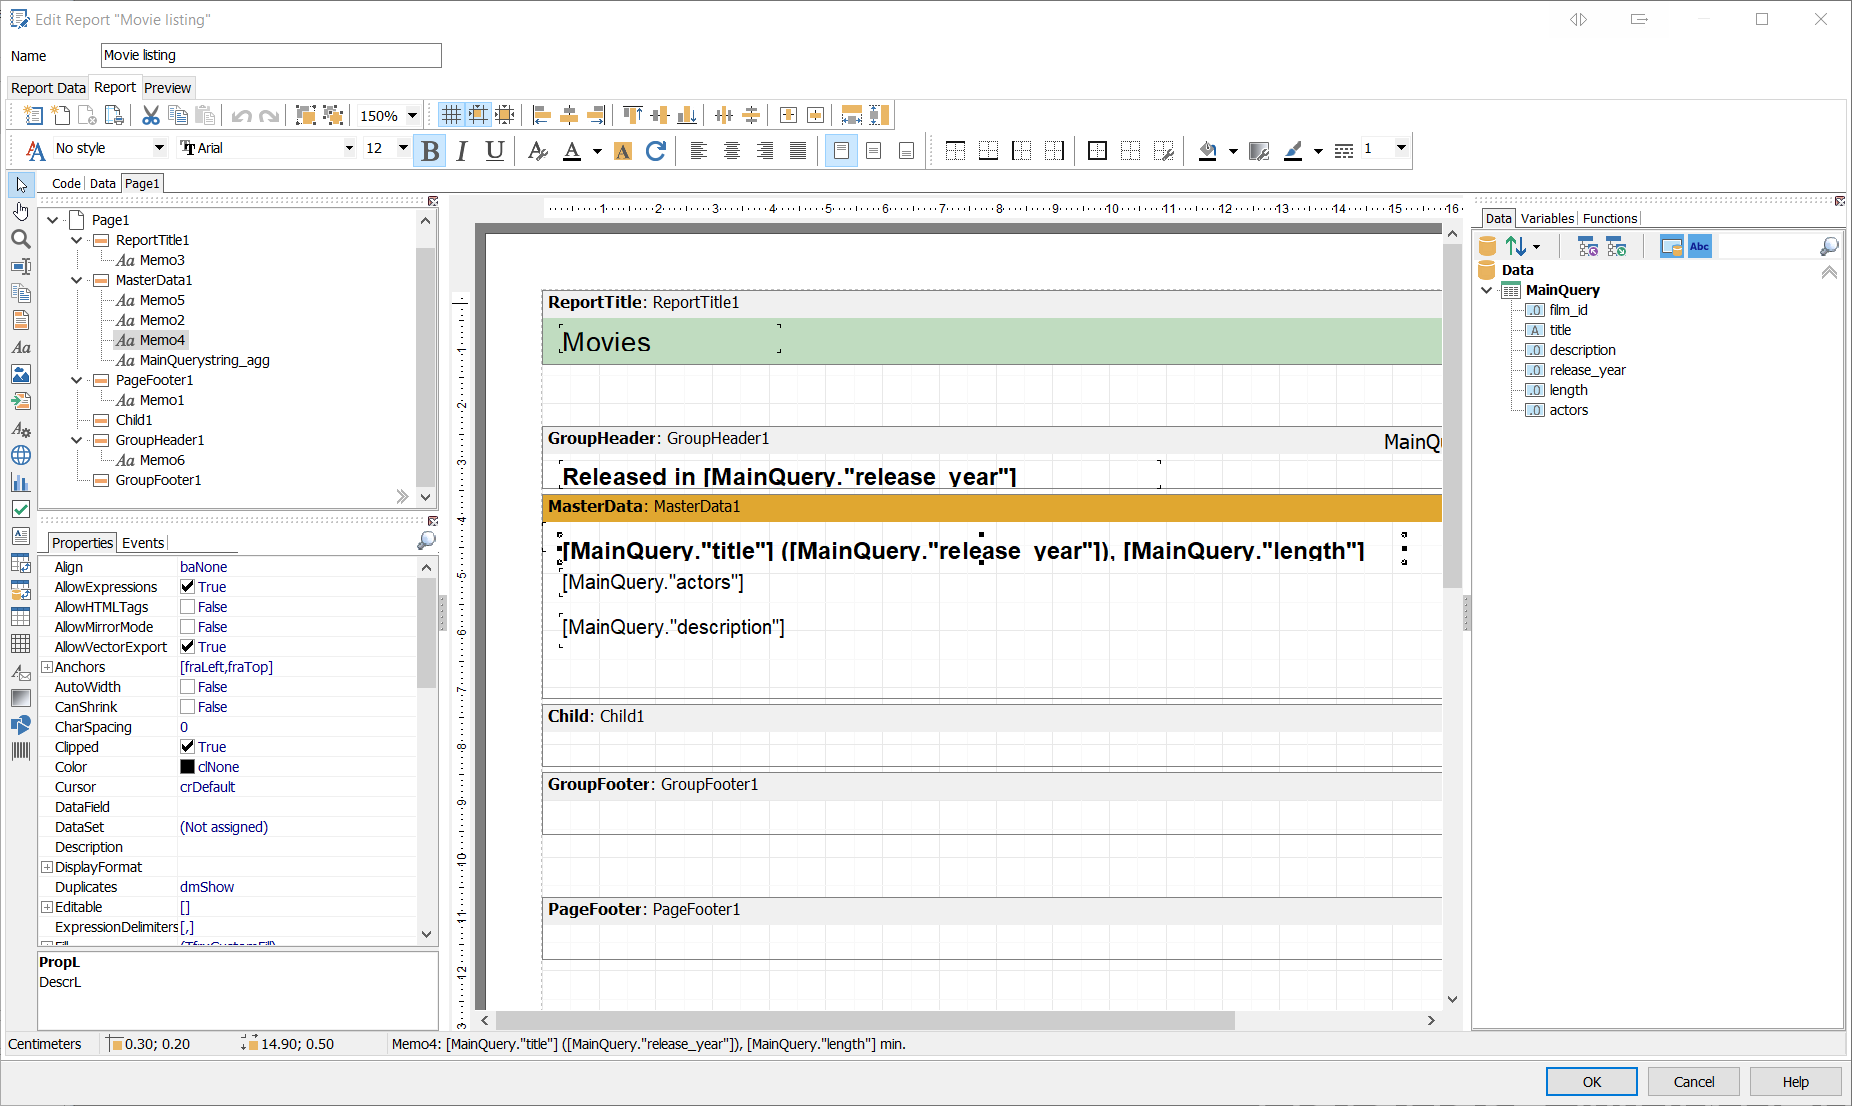
Task: Open the Arial font name dropdown
Action: tap(349, 149)
